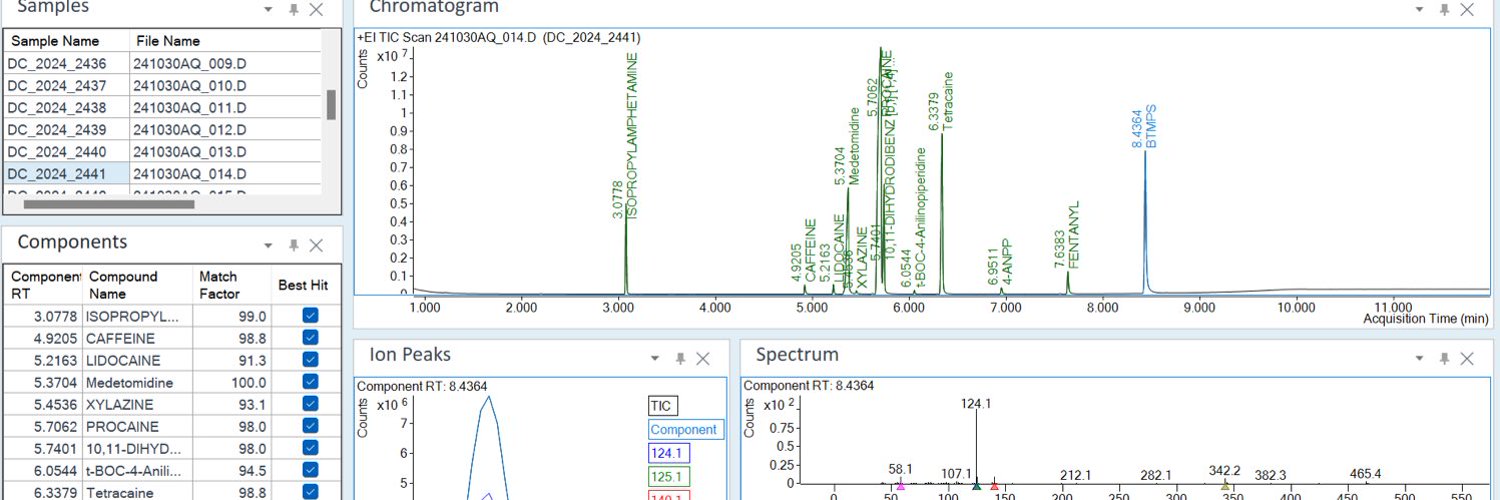Image resolution: width=1500 pixels, height=500 pixels.
Task: Pin the Components panel
Action: [294, 245]
